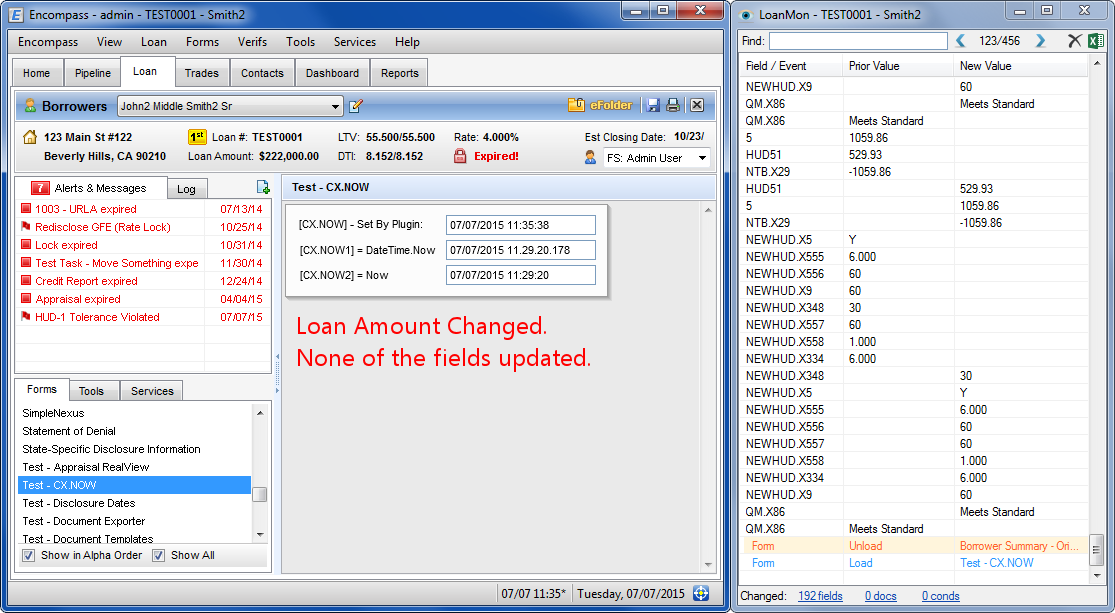The width and height of the screenshot is (1115, 613).
Task: Click the LoanMon window icon in title bar
Action: (746, 15)
